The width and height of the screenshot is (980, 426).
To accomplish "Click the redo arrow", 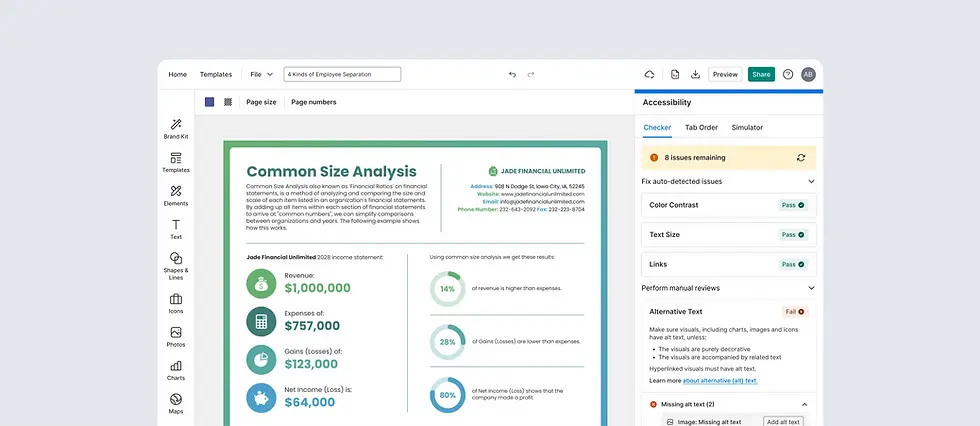I will [531, 74].
